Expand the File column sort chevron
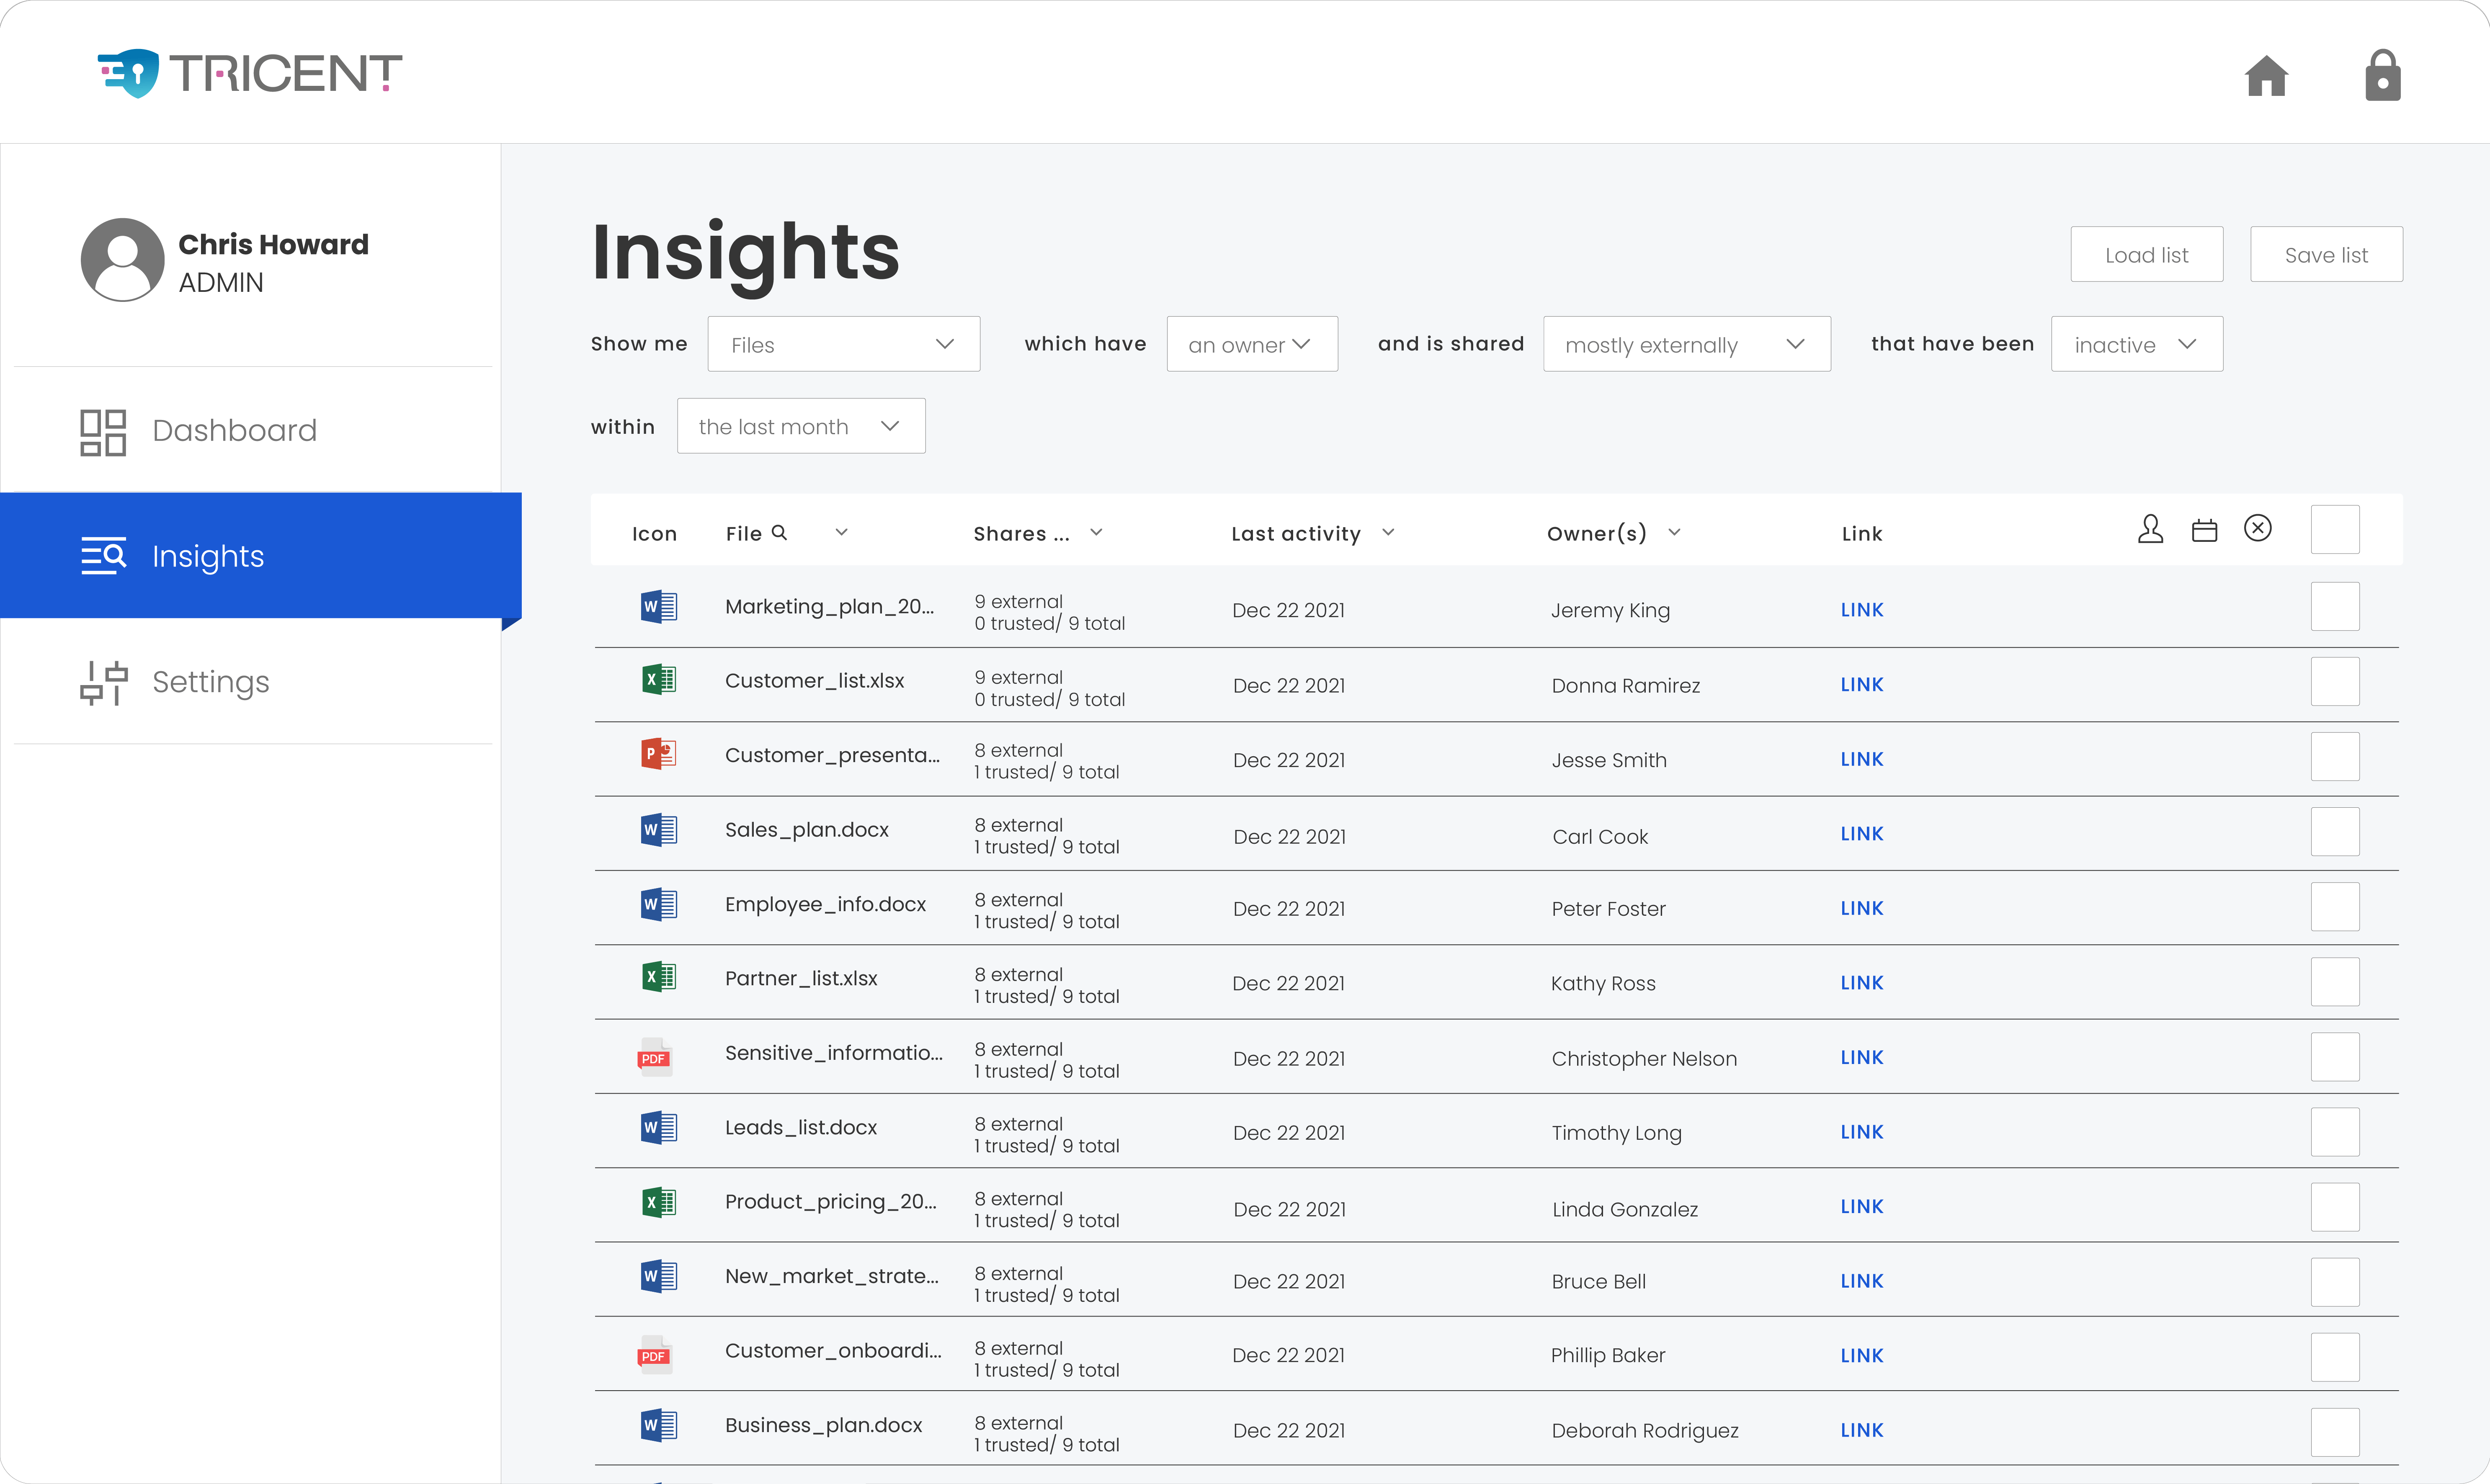The width and height of the screenshot is (2490, 1484). point(841,532)
